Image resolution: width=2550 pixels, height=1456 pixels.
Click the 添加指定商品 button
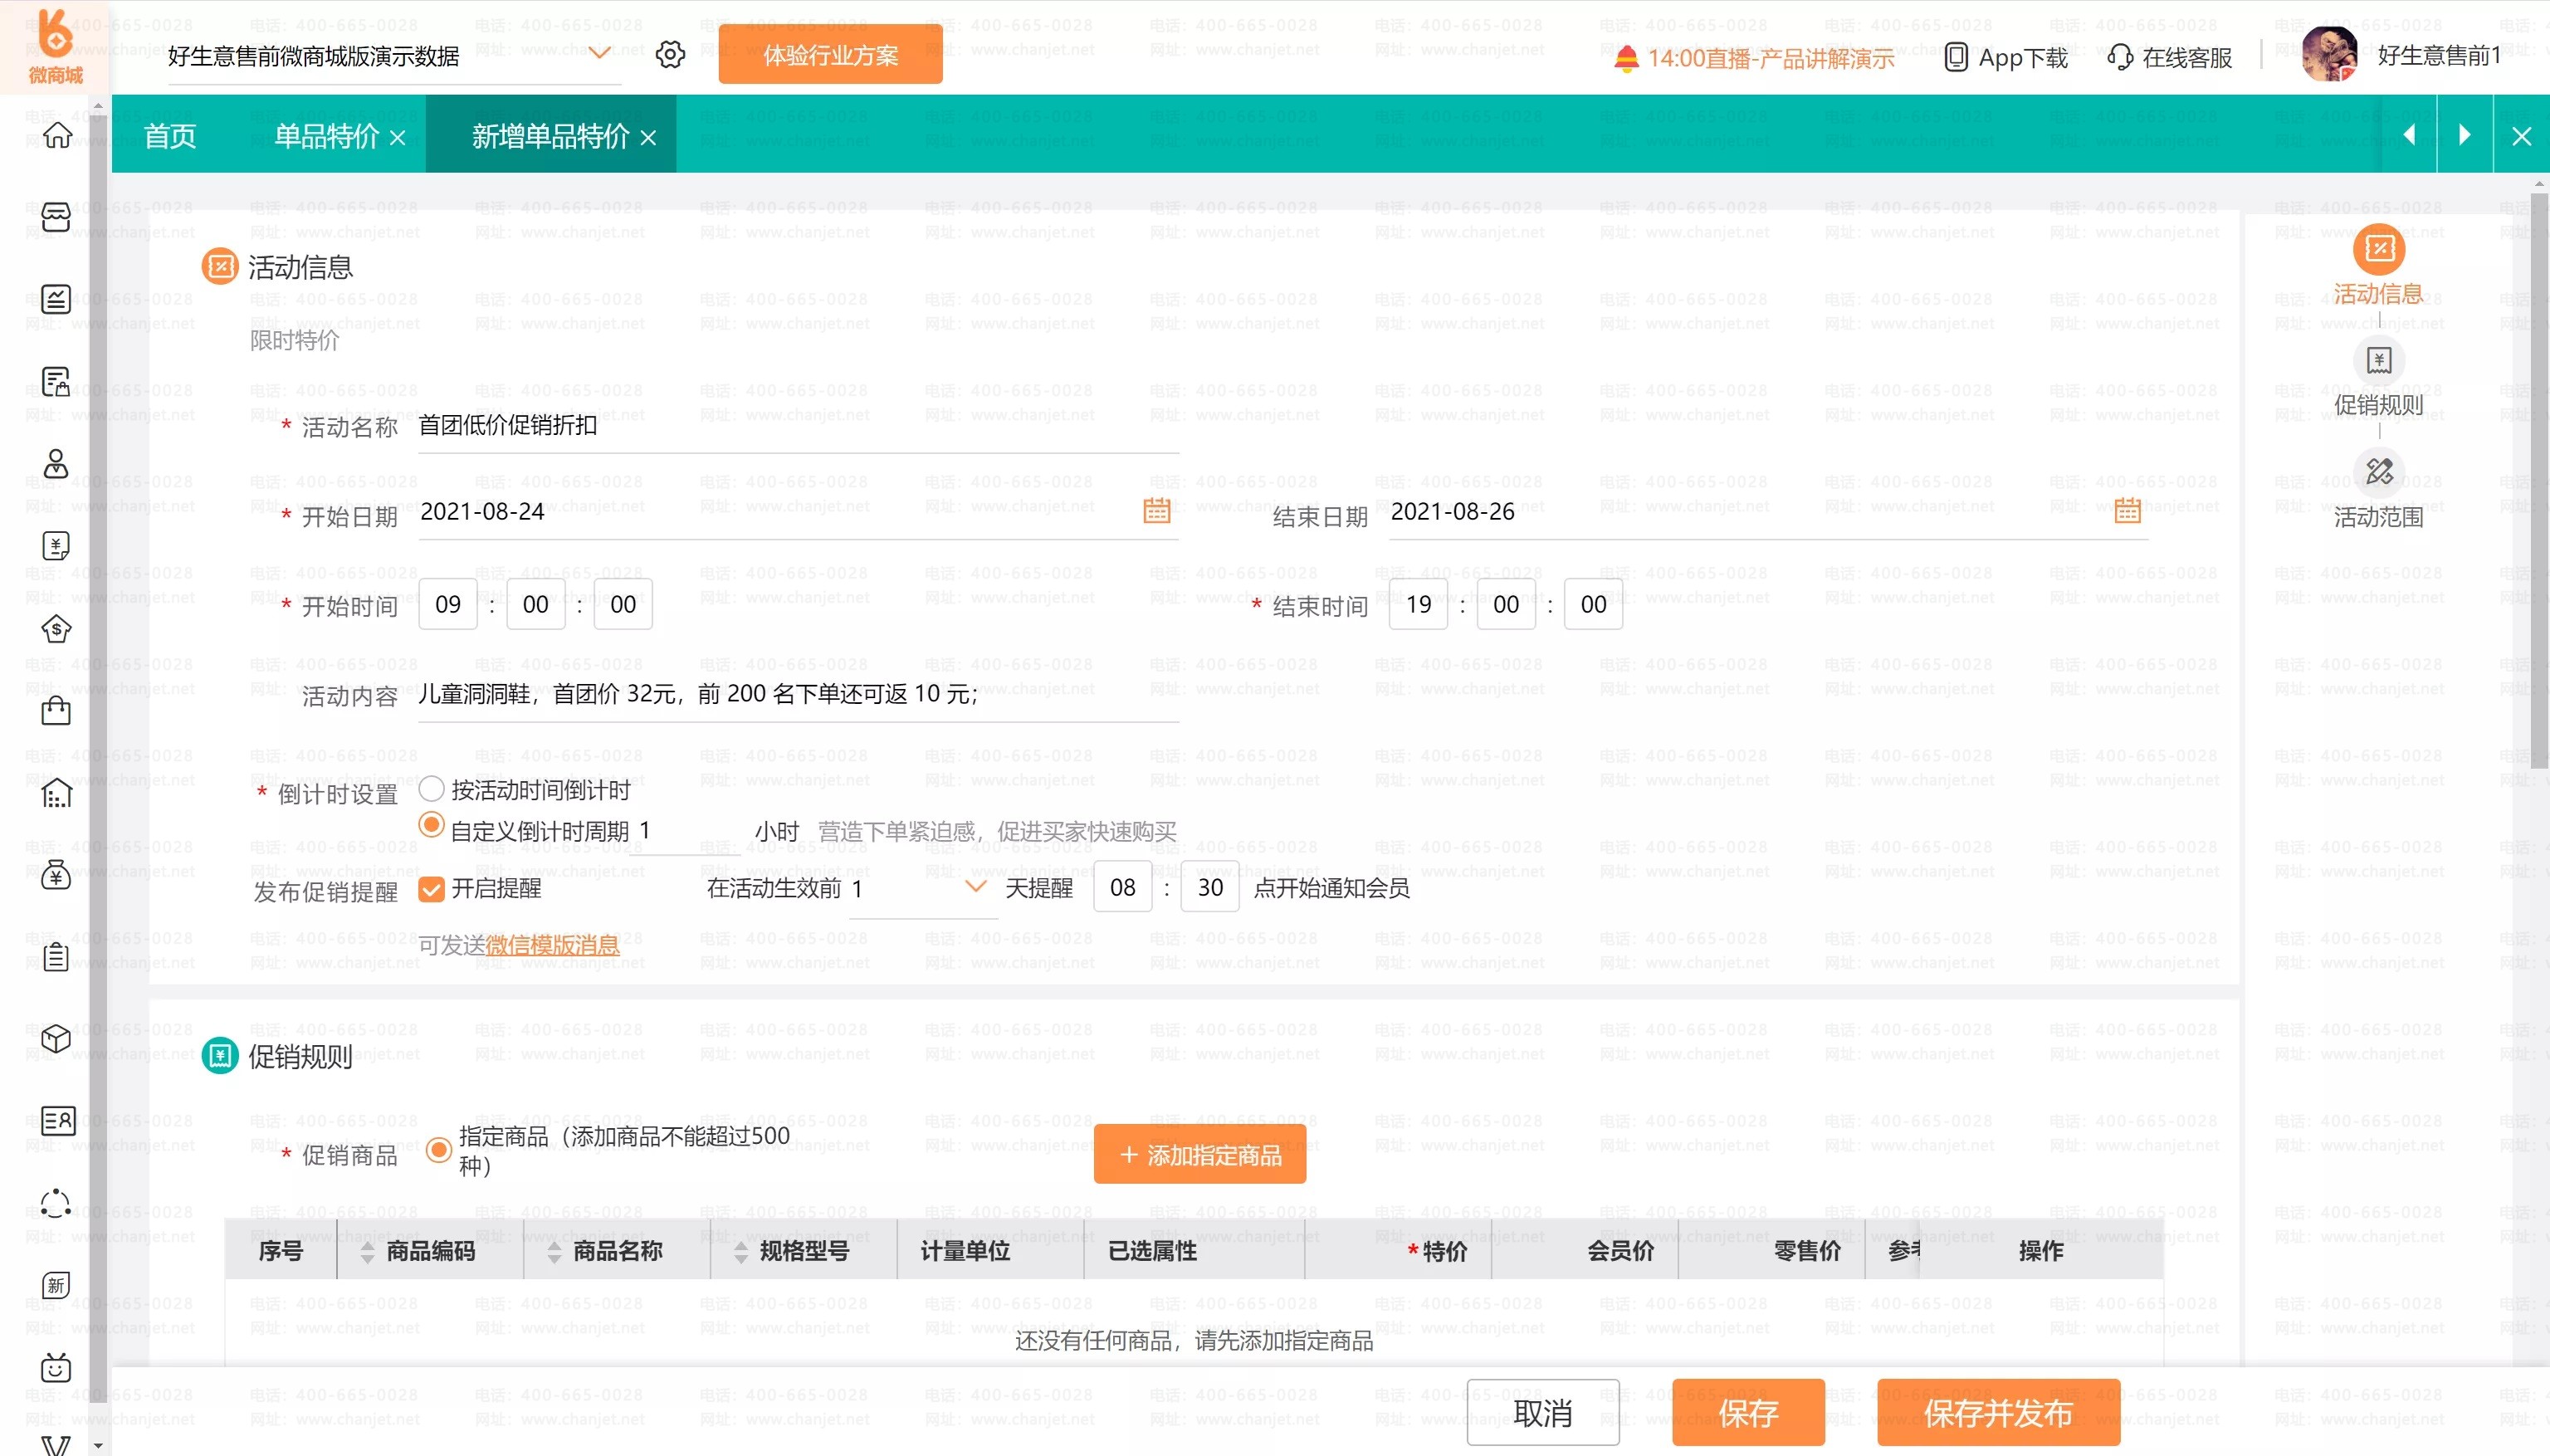pos(1199,1155)
